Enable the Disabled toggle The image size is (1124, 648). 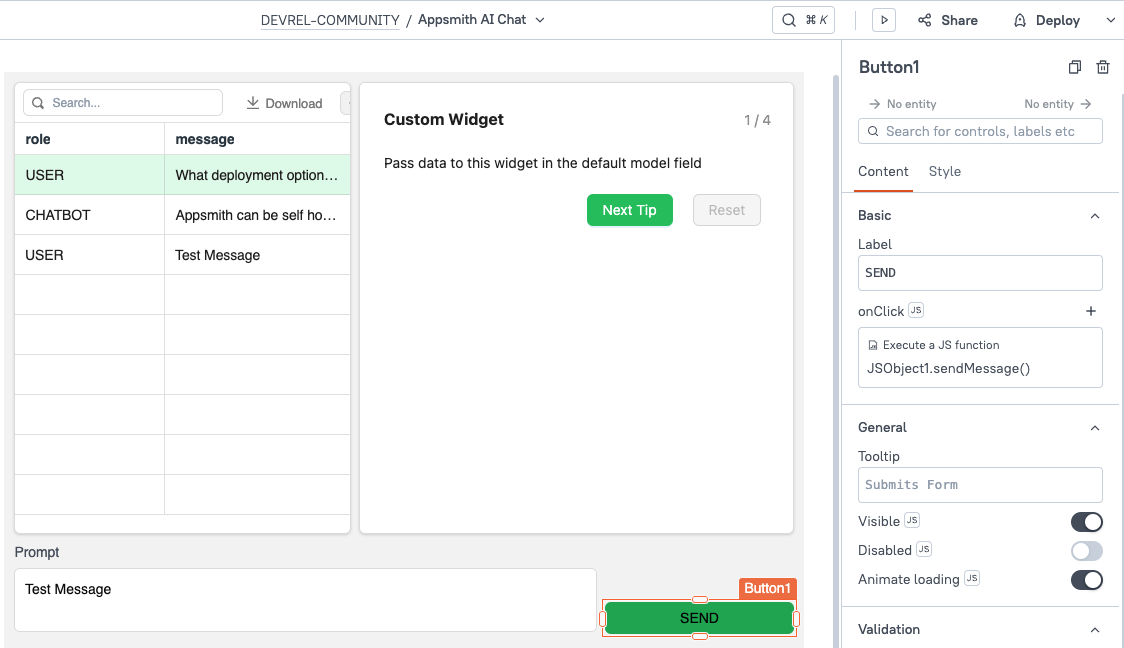[1087, 550]
